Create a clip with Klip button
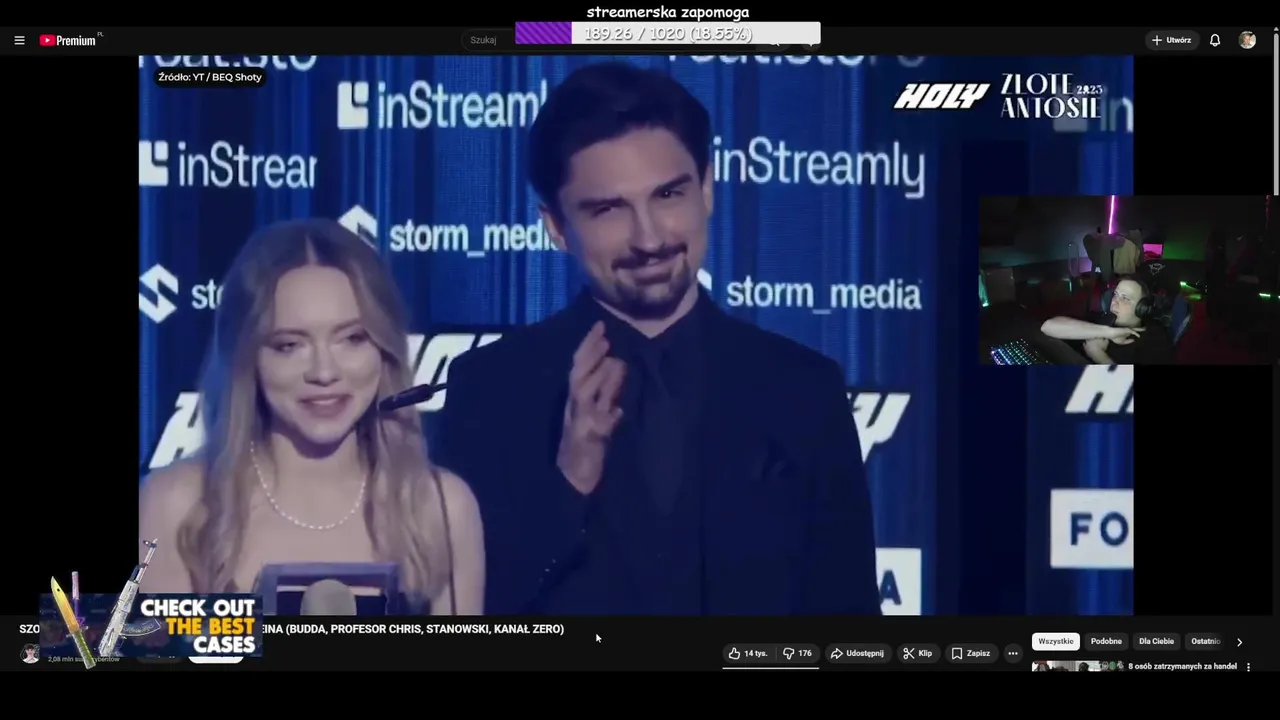 [917, 653]
